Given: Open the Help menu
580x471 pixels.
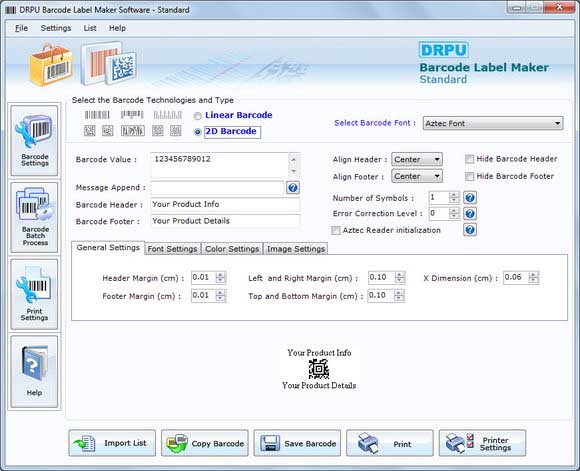Looking at the screenshot, I should pos(117,28).
